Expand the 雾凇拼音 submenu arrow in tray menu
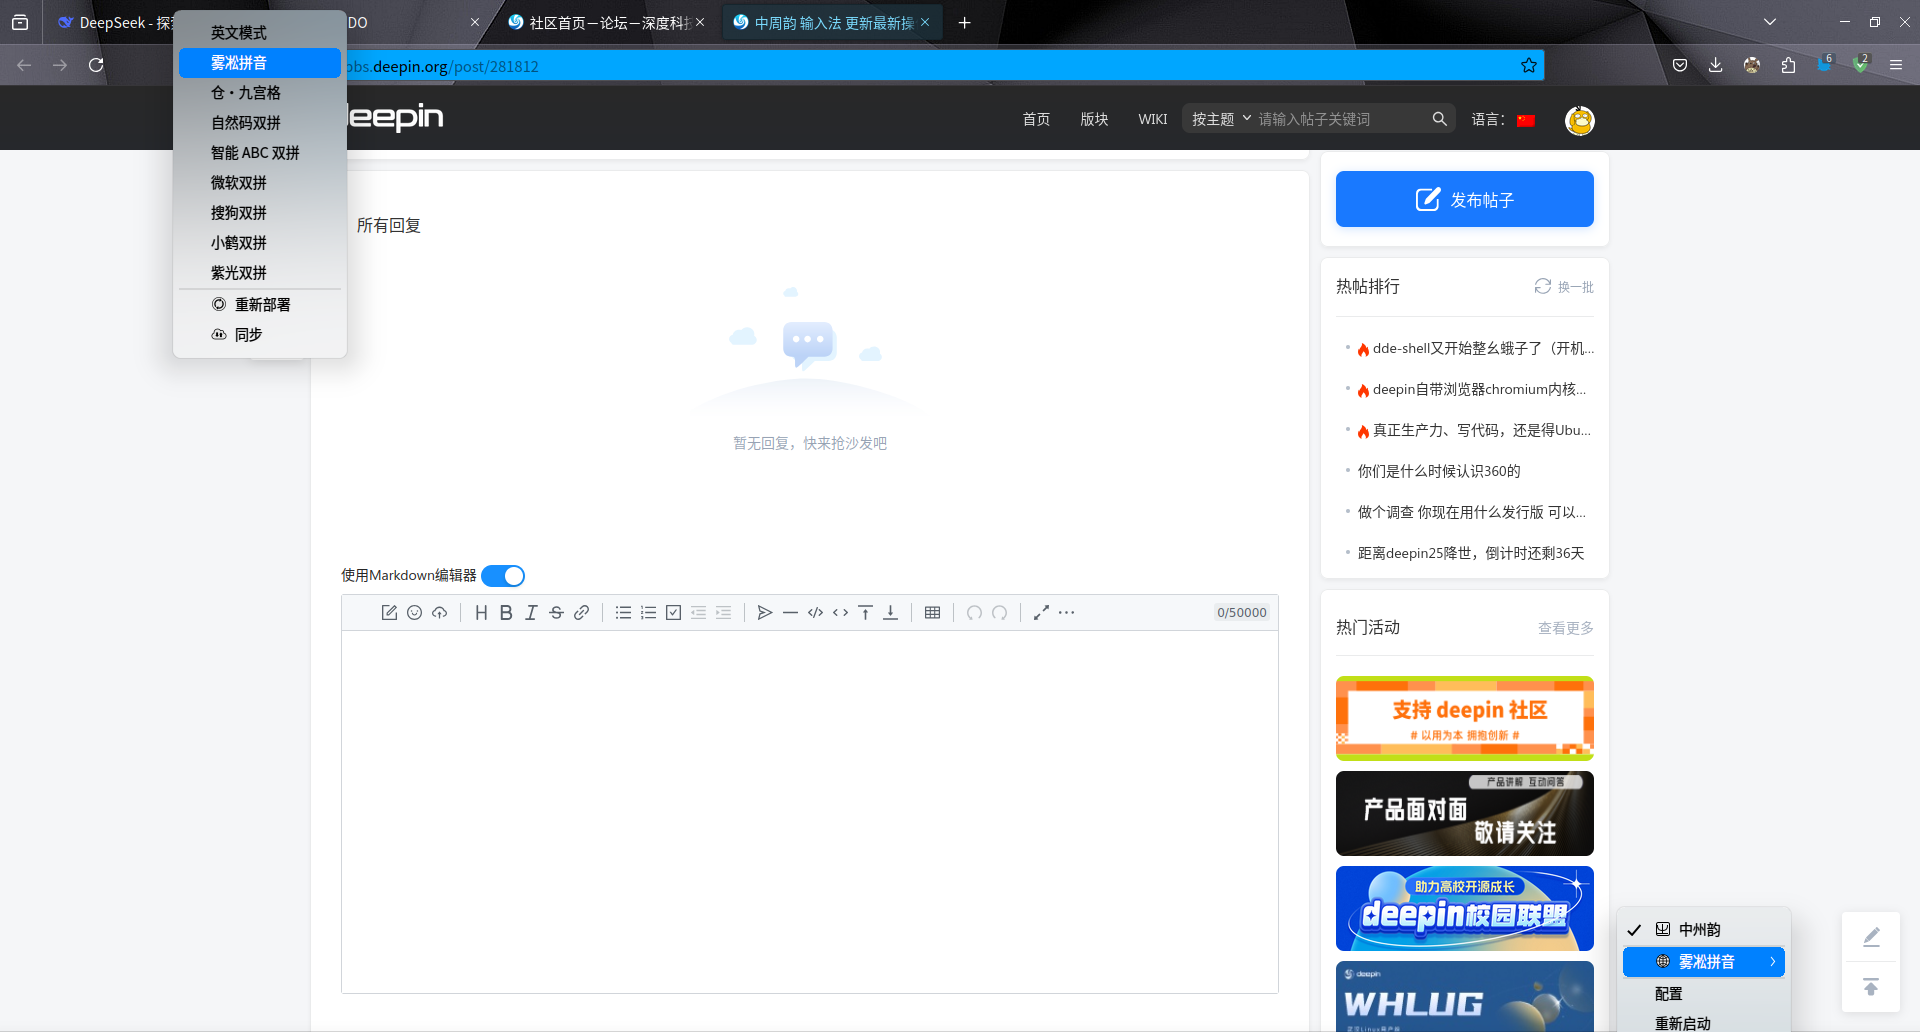Image resolution: width=1920 pixels, height=1032 pixels. coord(1773,961)
